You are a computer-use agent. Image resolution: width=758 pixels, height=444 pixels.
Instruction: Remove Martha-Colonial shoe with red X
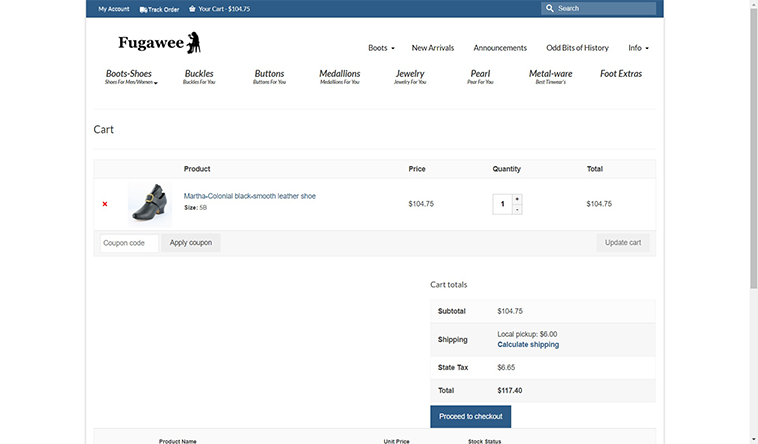(105, 204)
